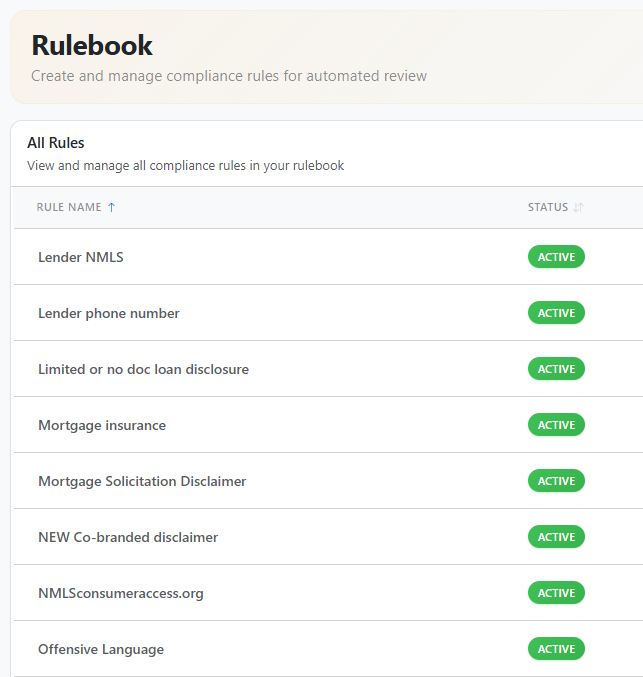The image size is (643, 677).
Task: Sort by the Status column header
Action: coord(547,207)
